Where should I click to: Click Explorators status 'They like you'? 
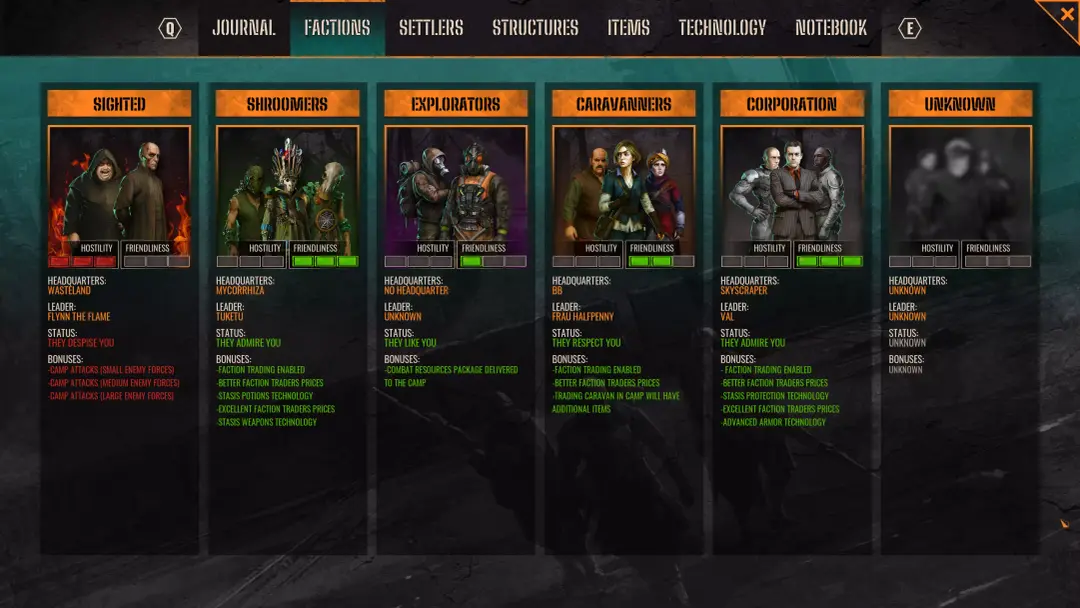410,343
